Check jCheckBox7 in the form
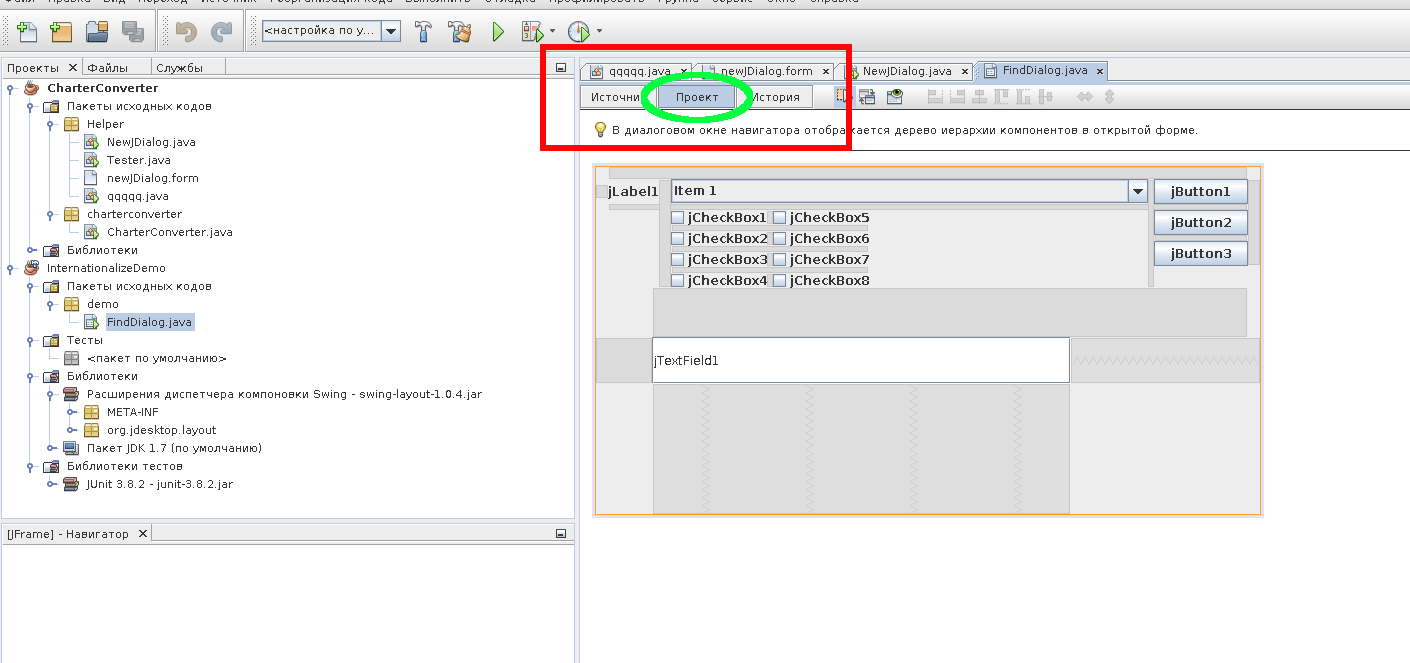The width and height of the screenshot is (1410, 663). tap(779, 260)
